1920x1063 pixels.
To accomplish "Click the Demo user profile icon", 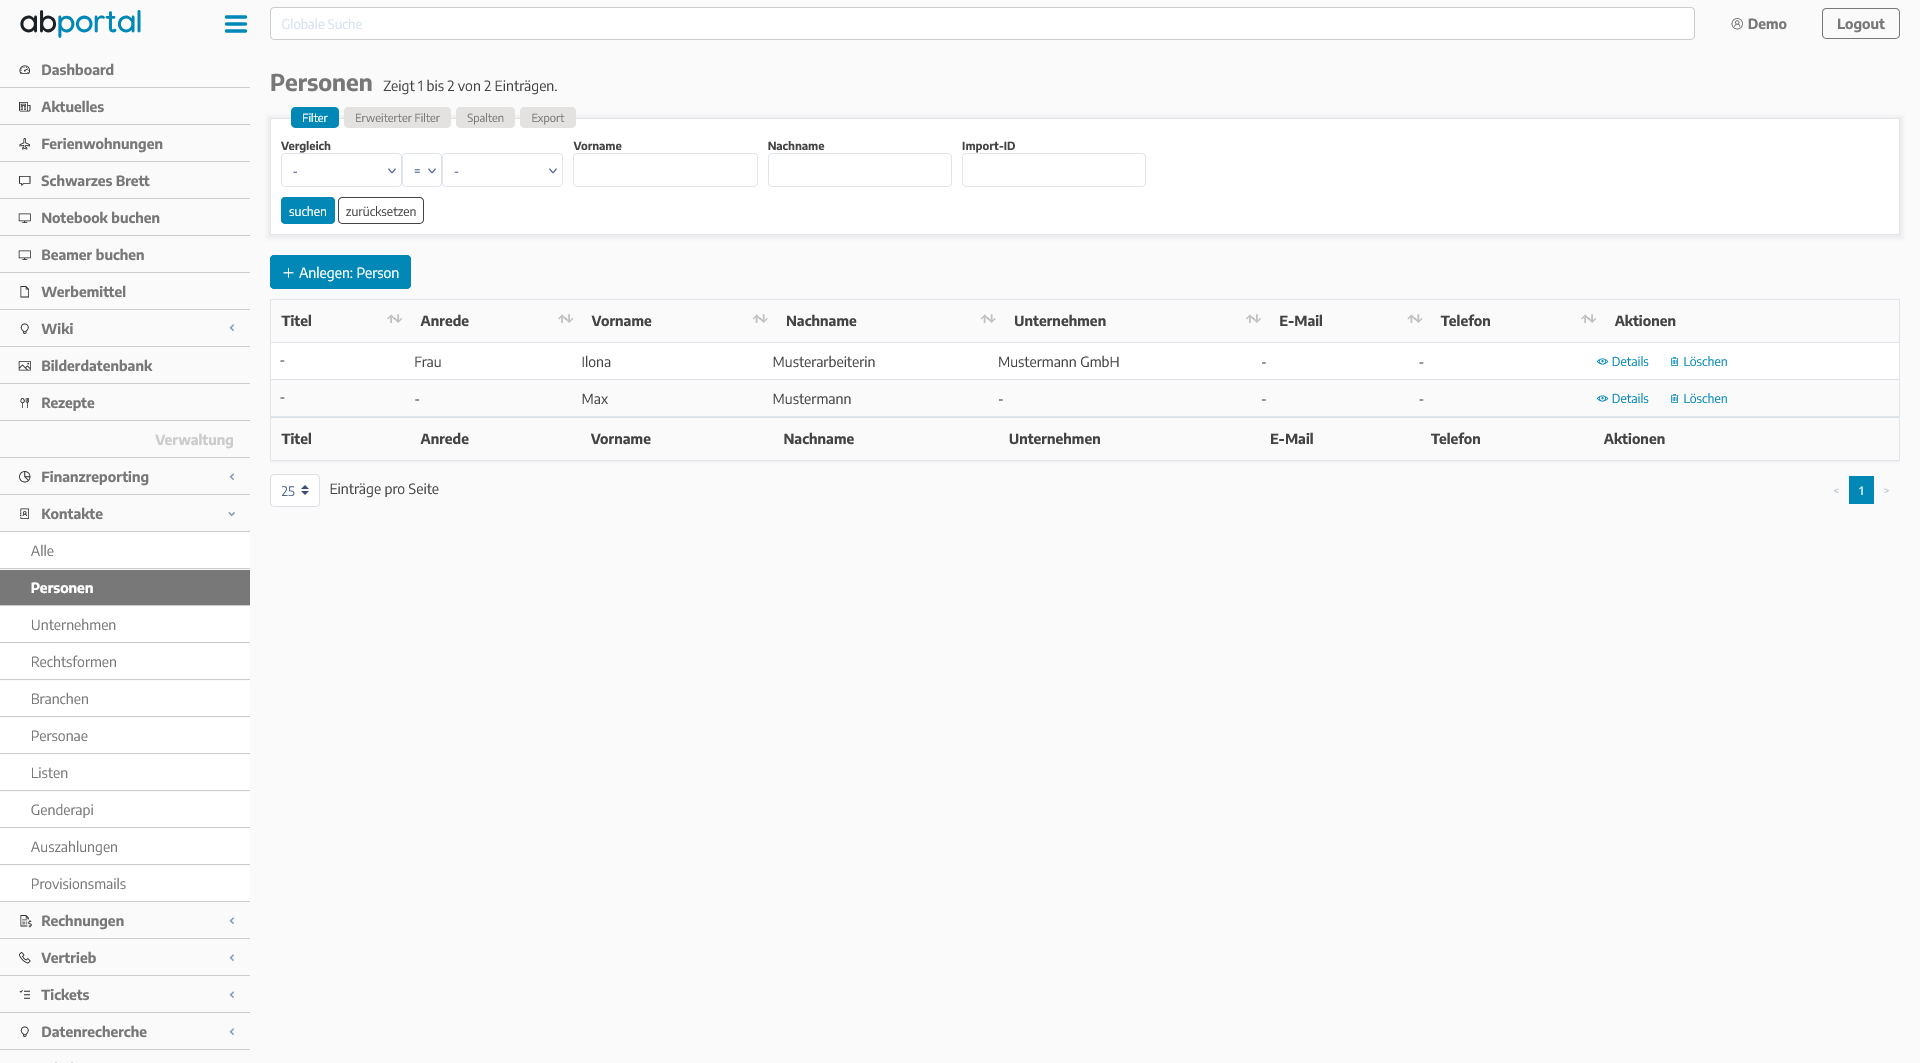I will pyautogui.click(x=1737, y=24).
